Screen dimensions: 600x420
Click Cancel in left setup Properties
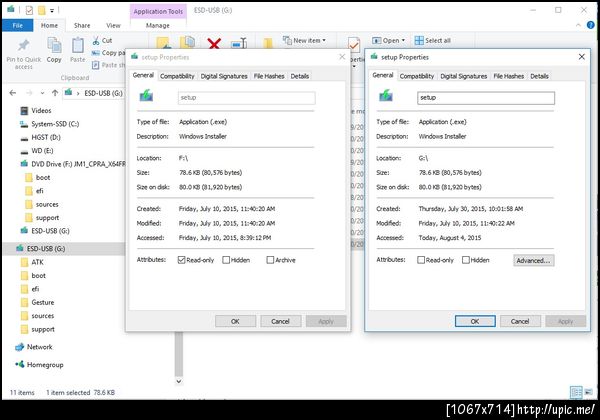click(280, 321)
